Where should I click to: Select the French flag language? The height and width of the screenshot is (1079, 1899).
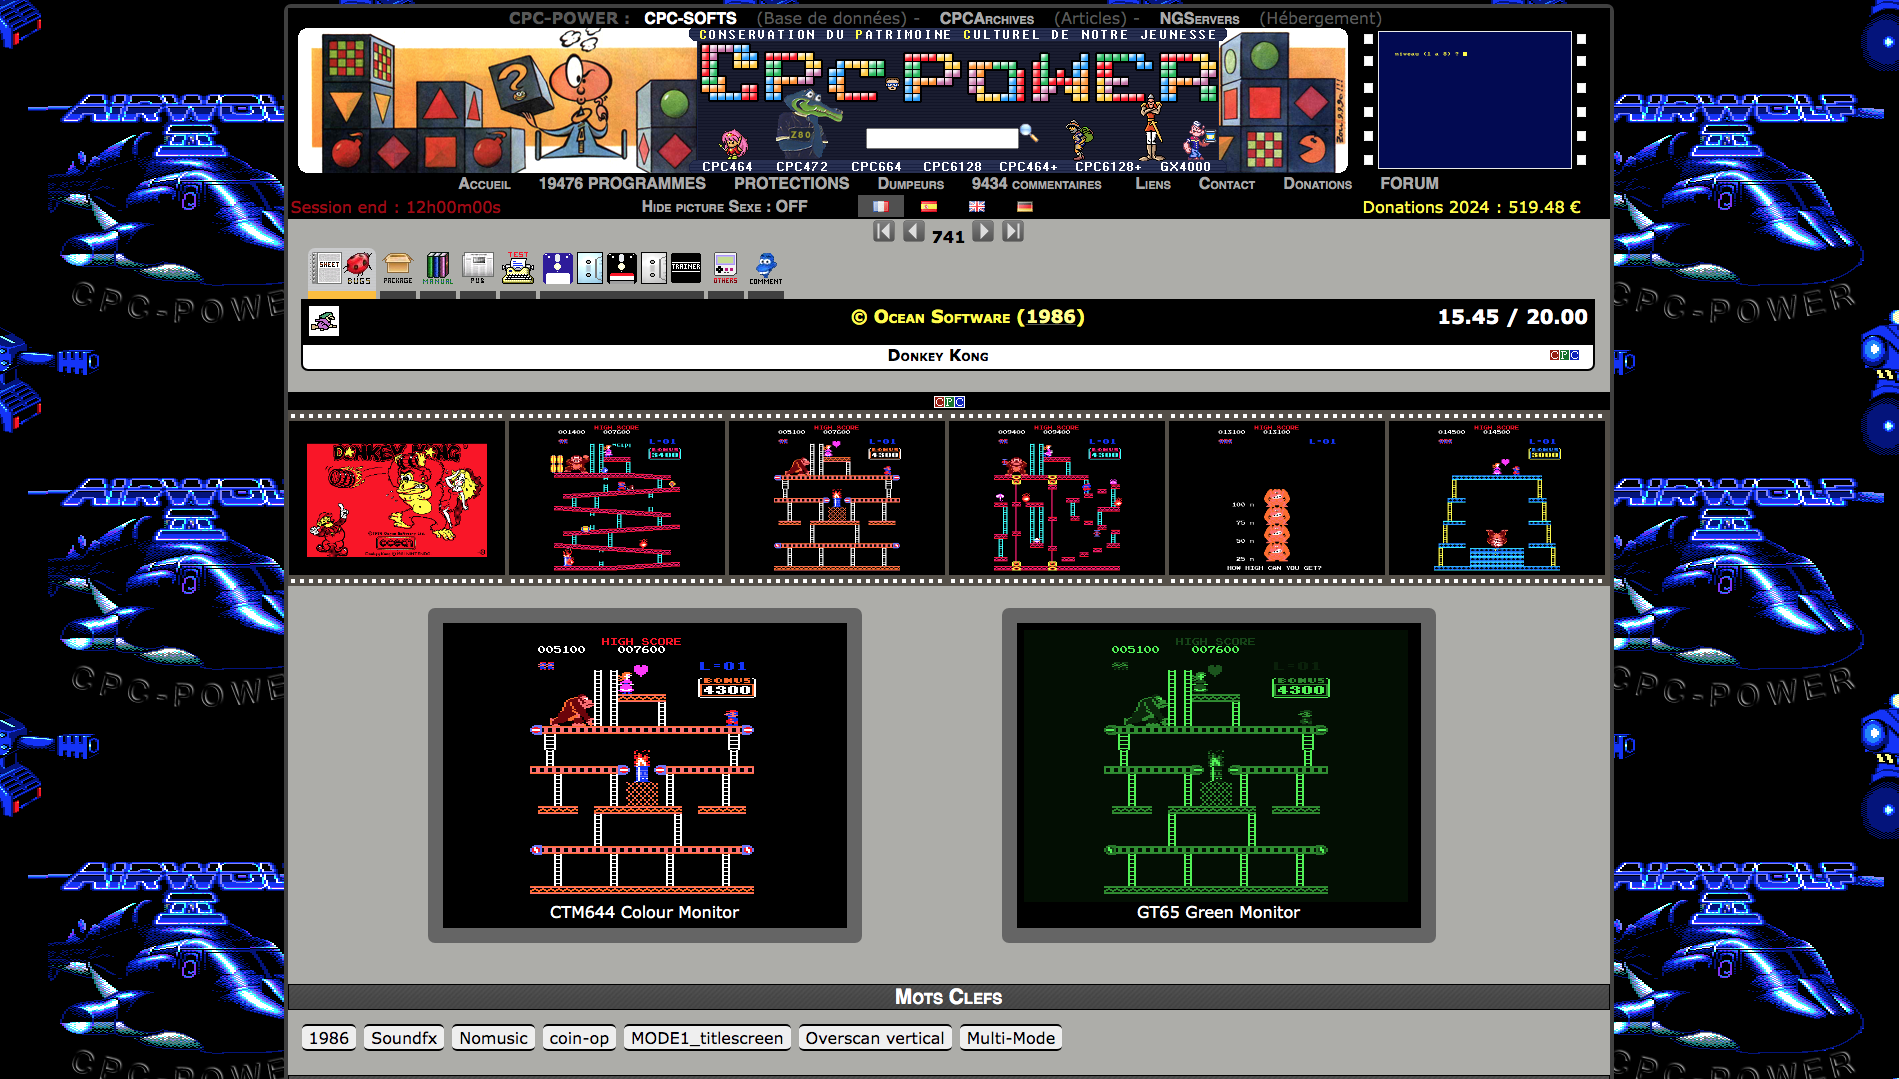pyautogui.click(x=881, y=207)
